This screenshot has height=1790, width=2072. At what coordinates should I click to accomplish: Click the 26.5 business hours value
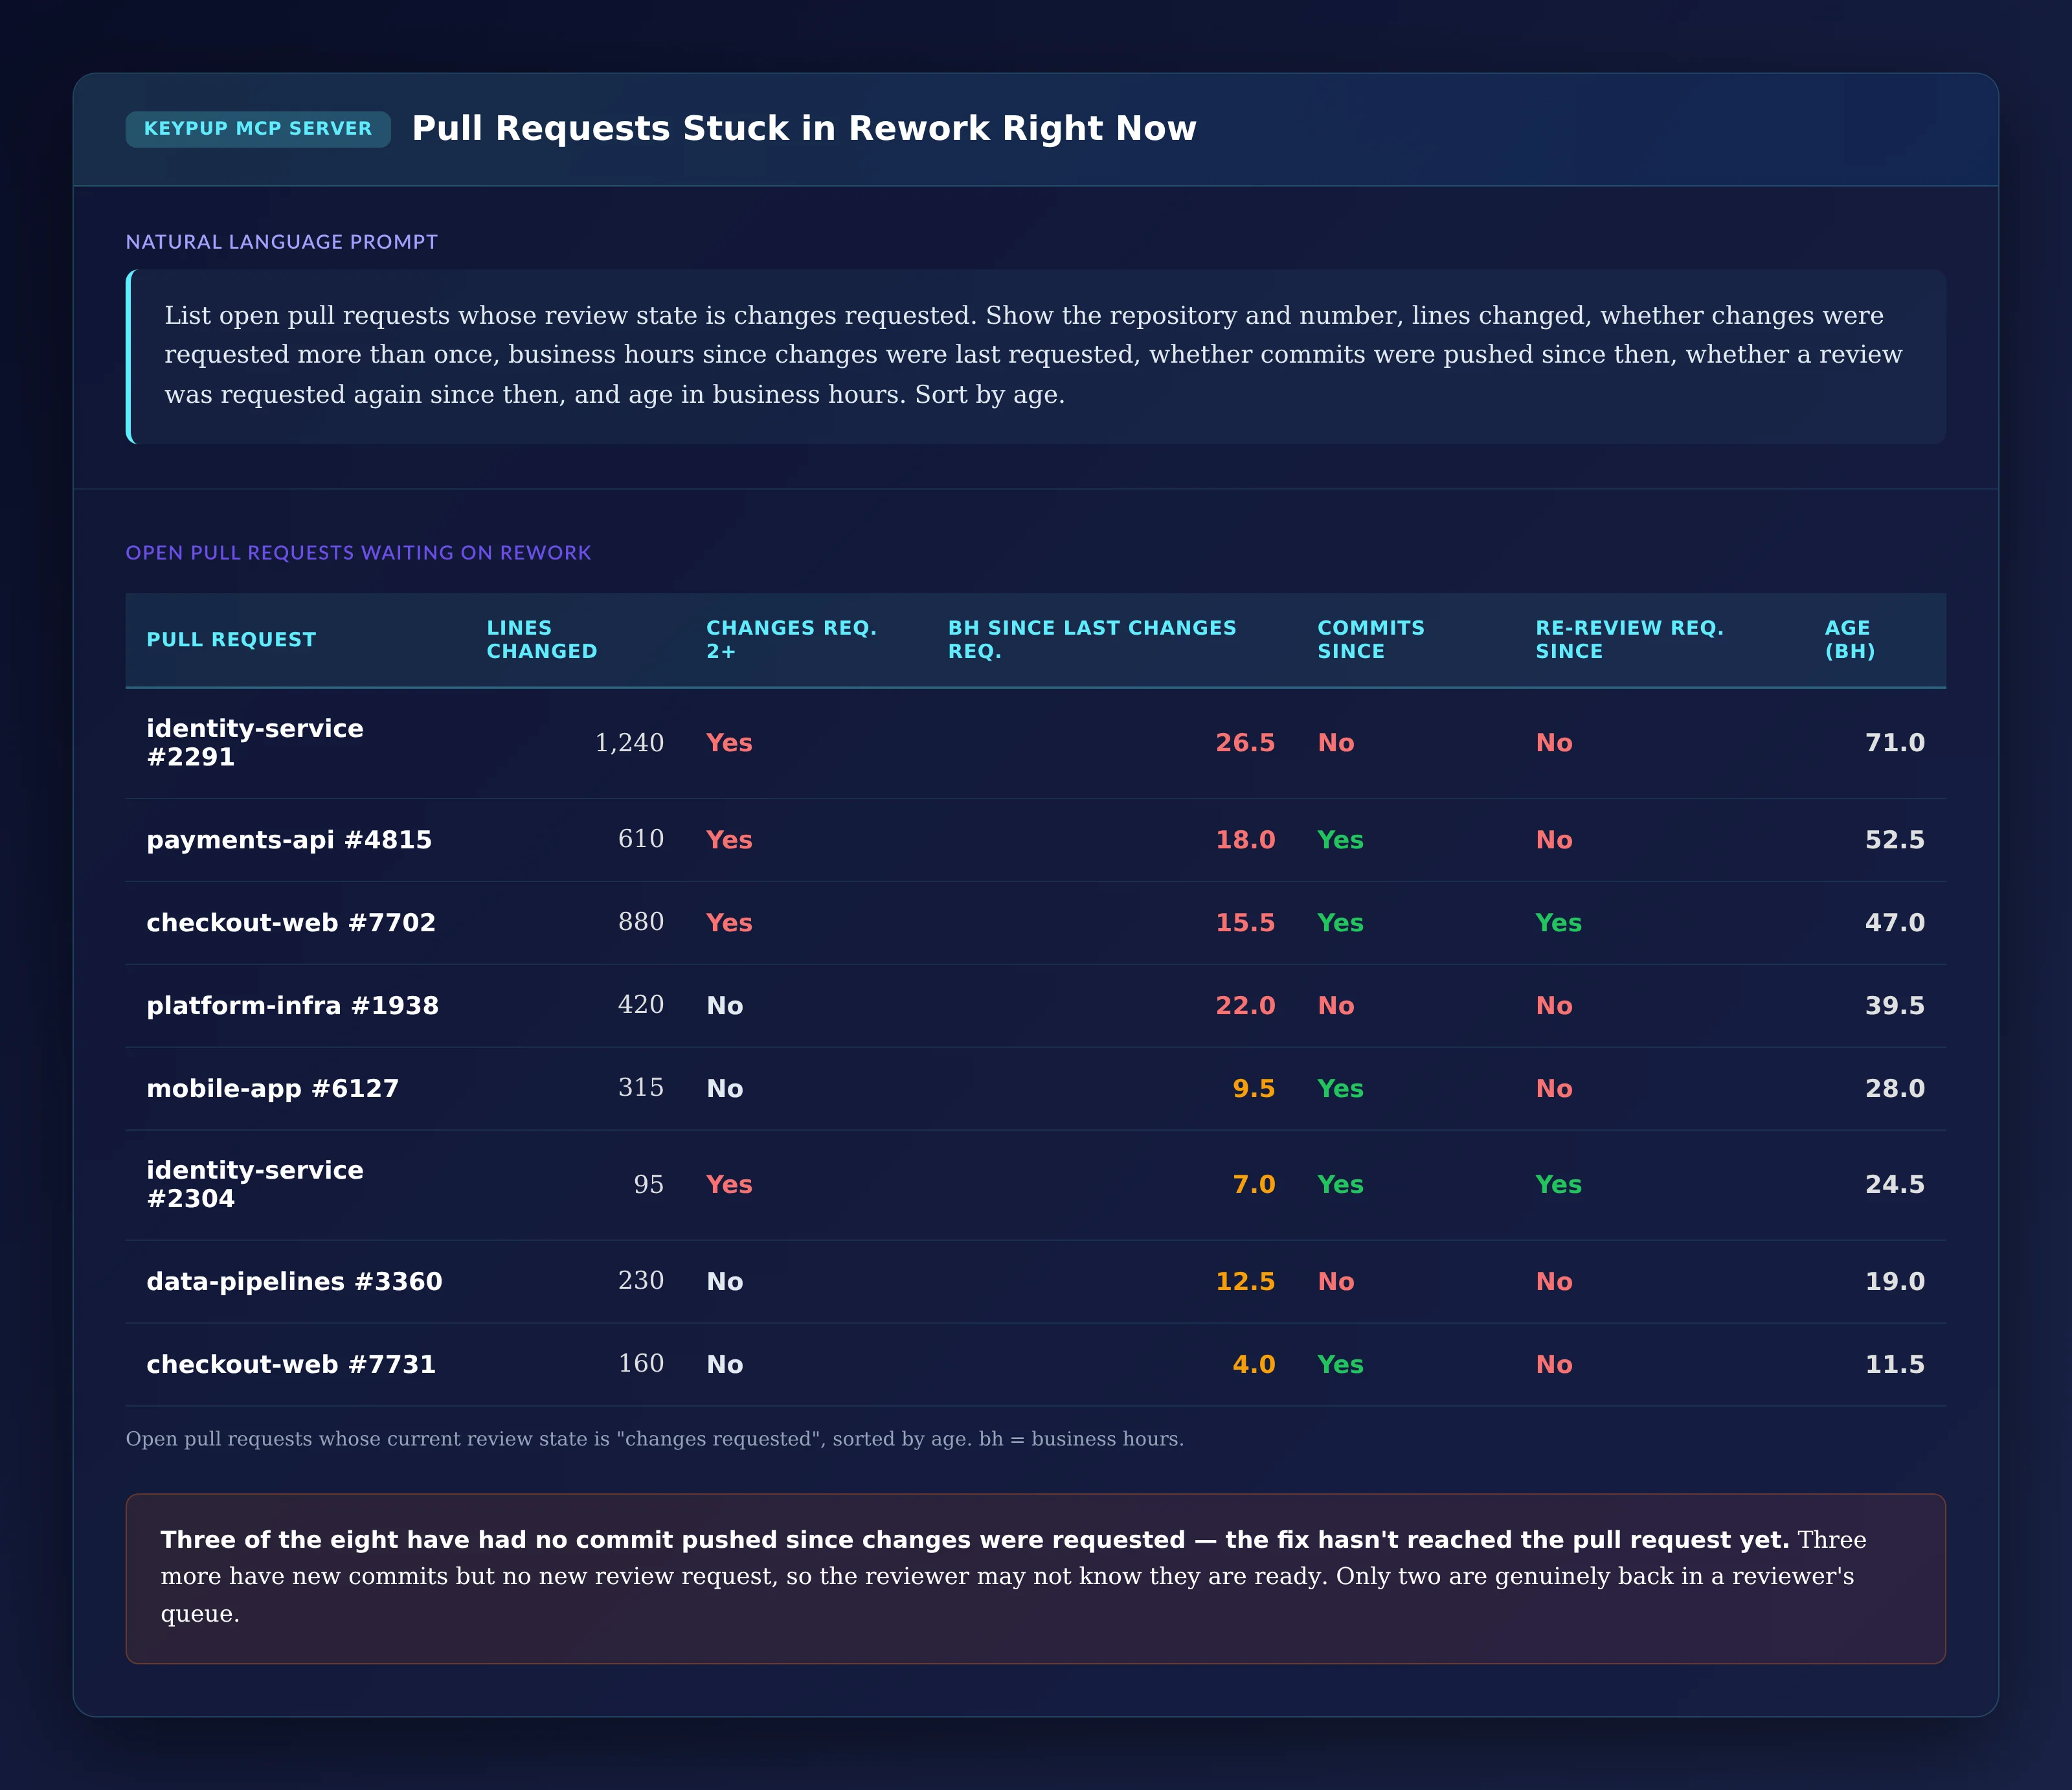[x=1245, y=743]
